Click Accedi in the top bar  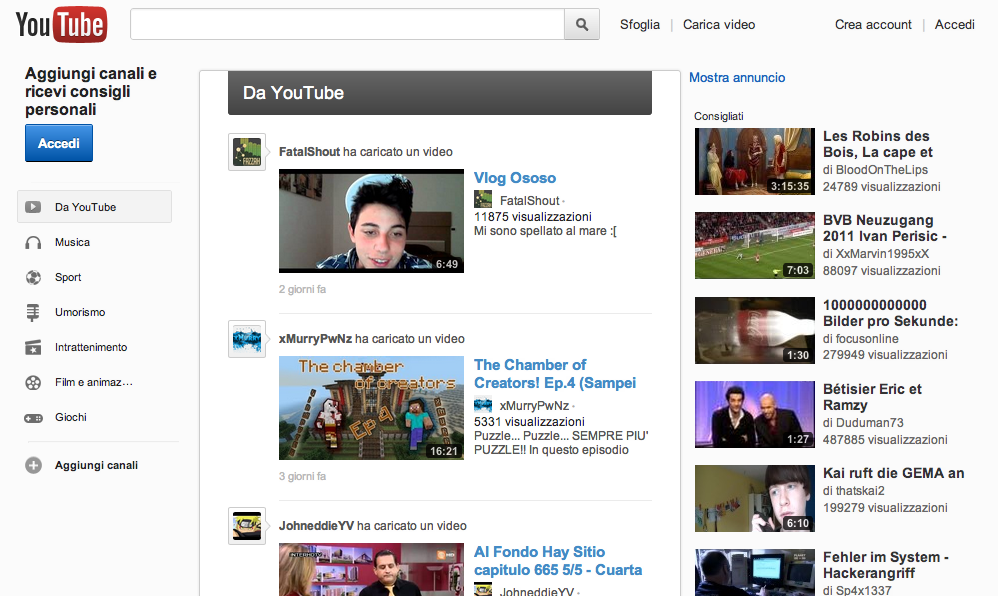[x=954, y=24]
